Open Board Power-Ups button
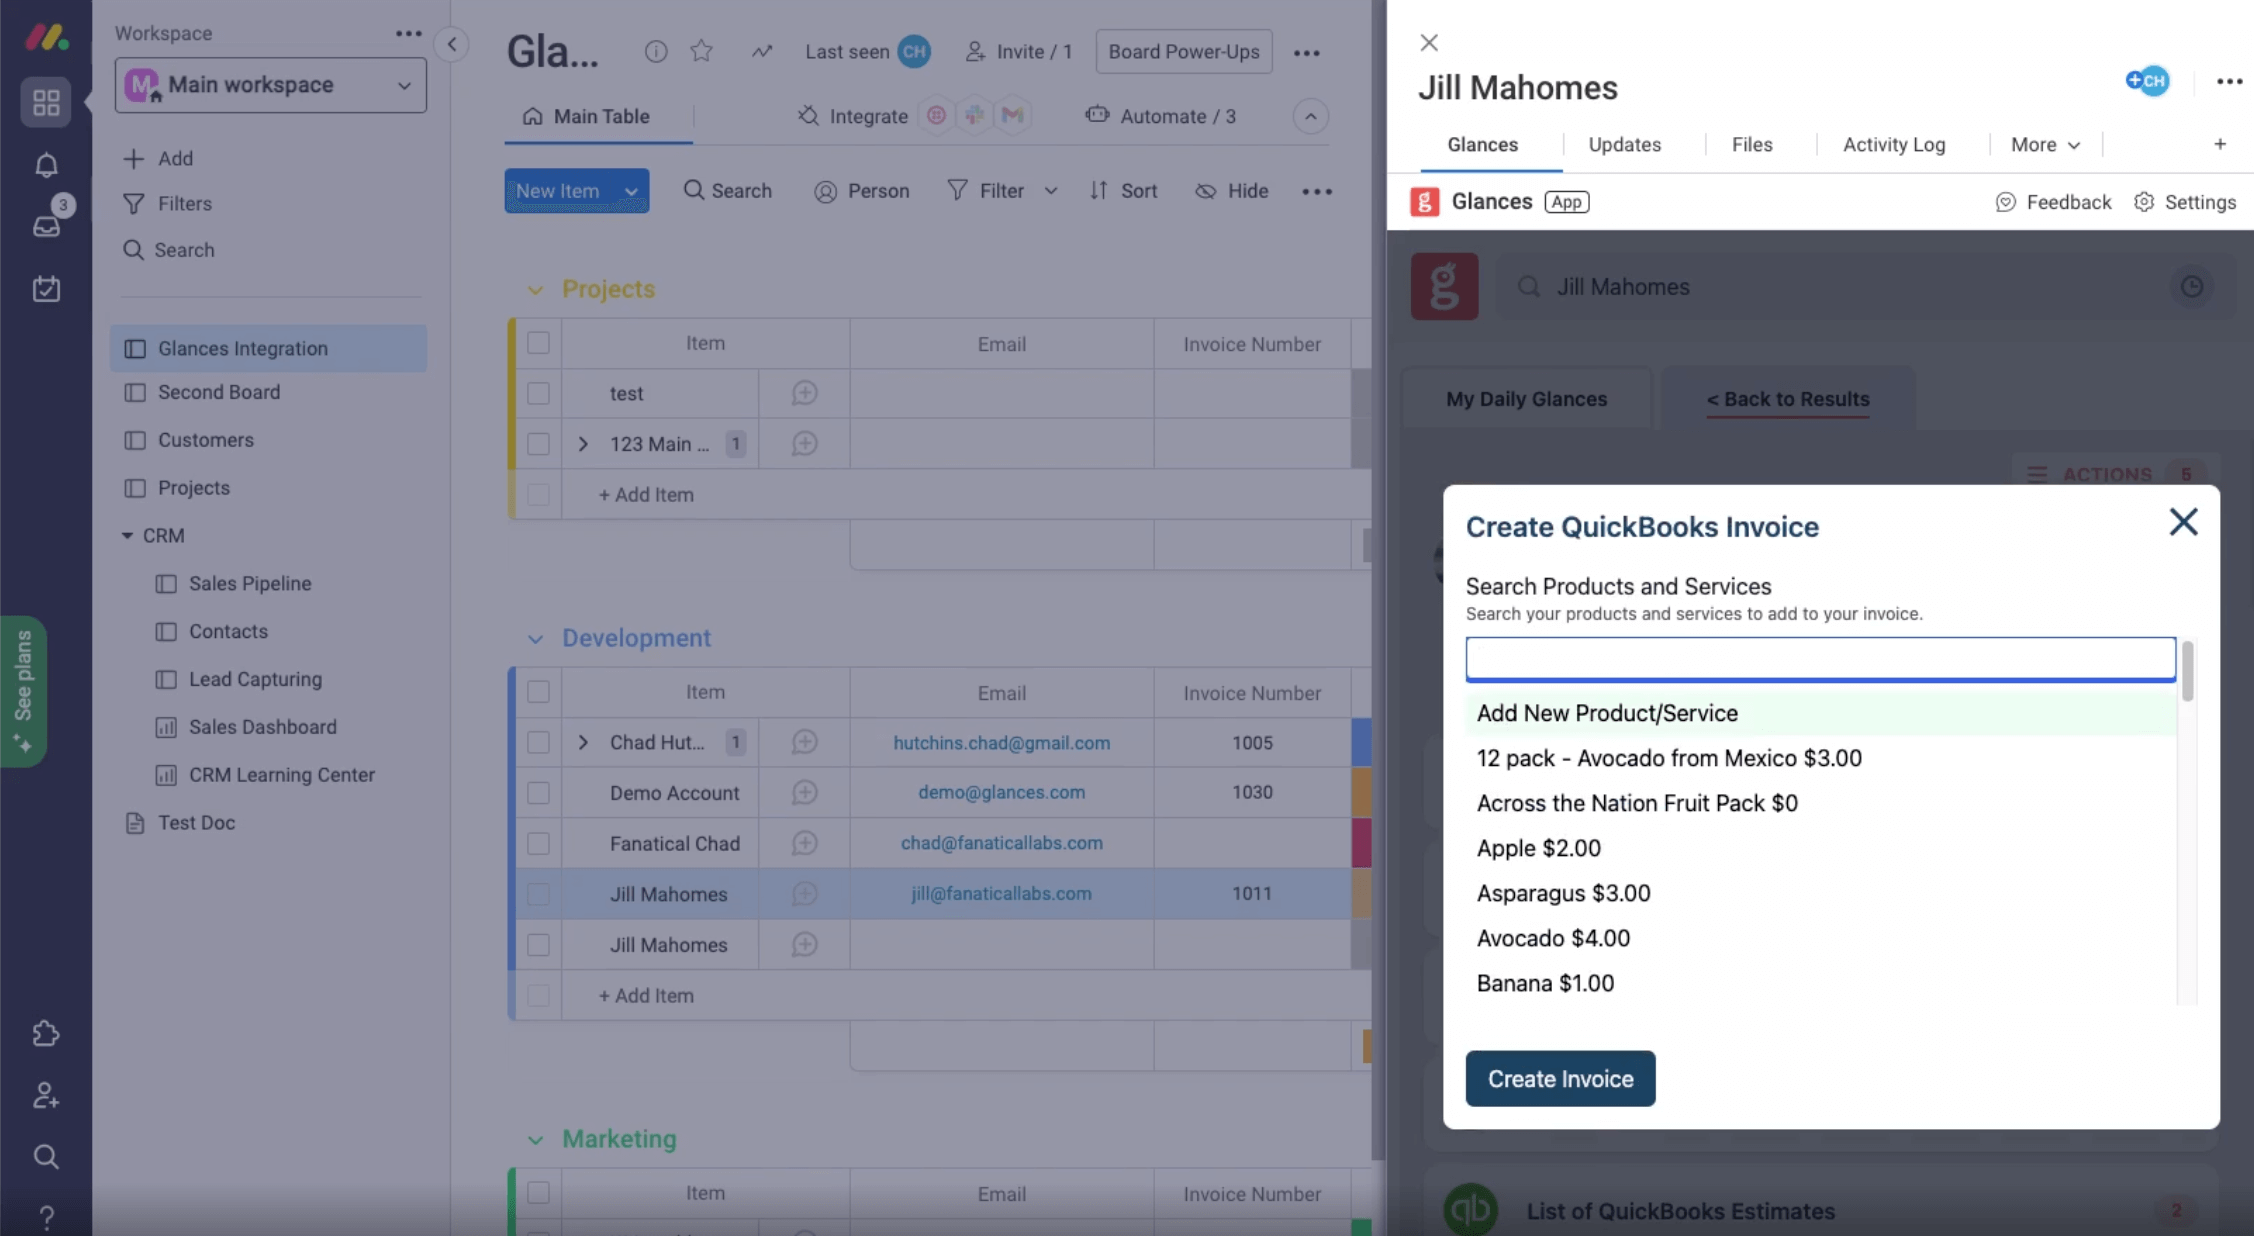 (1183, 51)
